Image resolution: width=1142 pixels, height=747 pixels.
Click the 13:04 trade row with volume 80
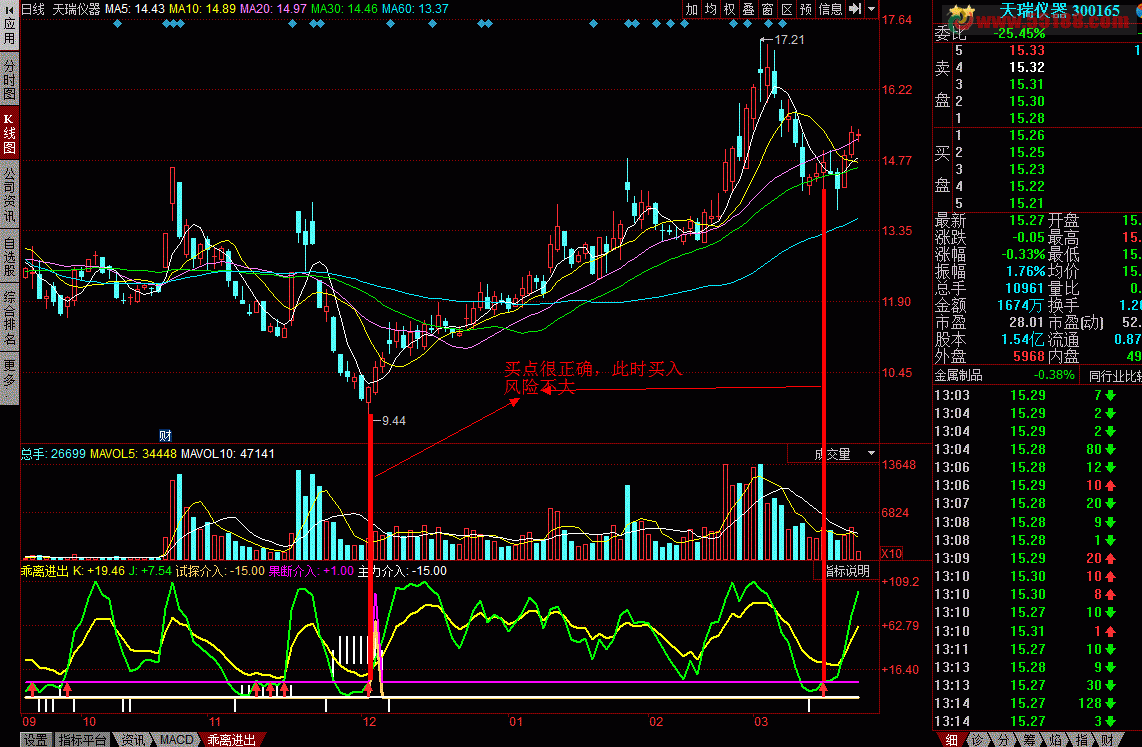(x=1037, y=449)
